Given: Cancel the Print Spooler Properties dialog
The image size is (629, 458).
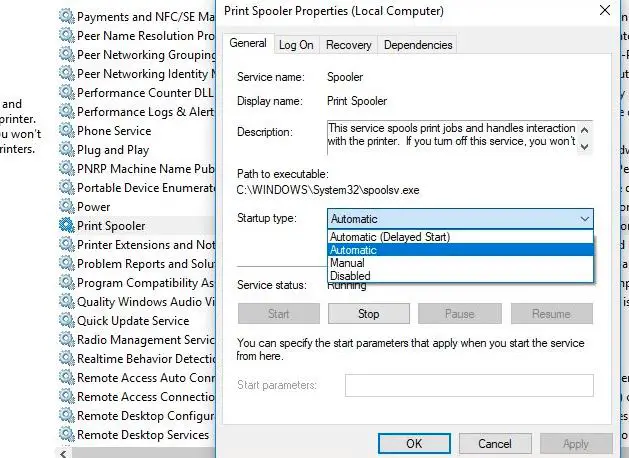Looking at the screenshot, I should pyautogui.click(x=495, y=443).
